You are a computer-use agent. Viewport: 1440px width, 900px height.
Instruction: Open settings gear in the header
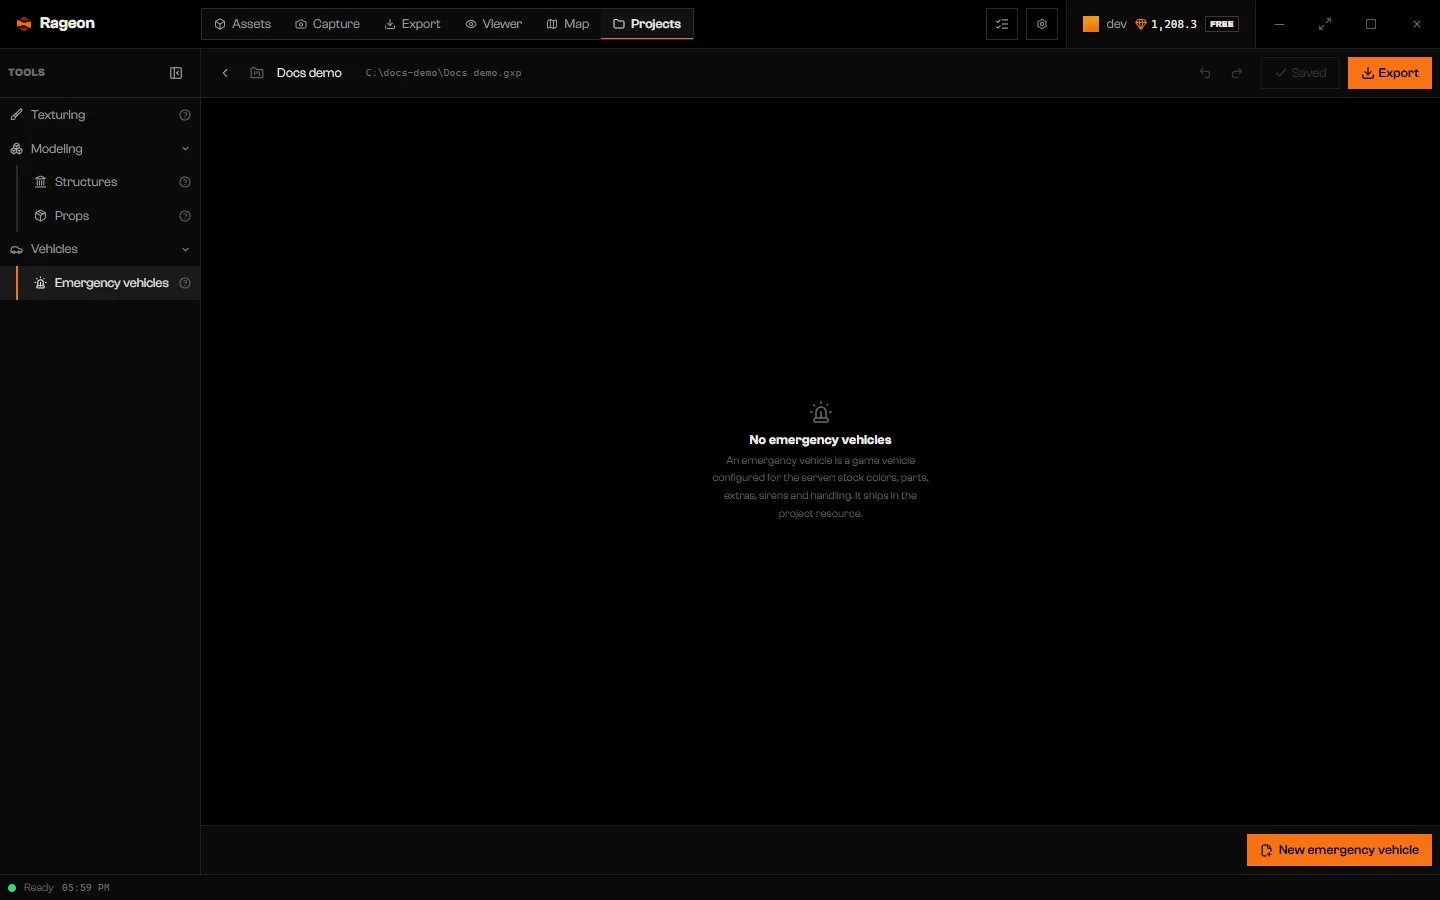1042,24
